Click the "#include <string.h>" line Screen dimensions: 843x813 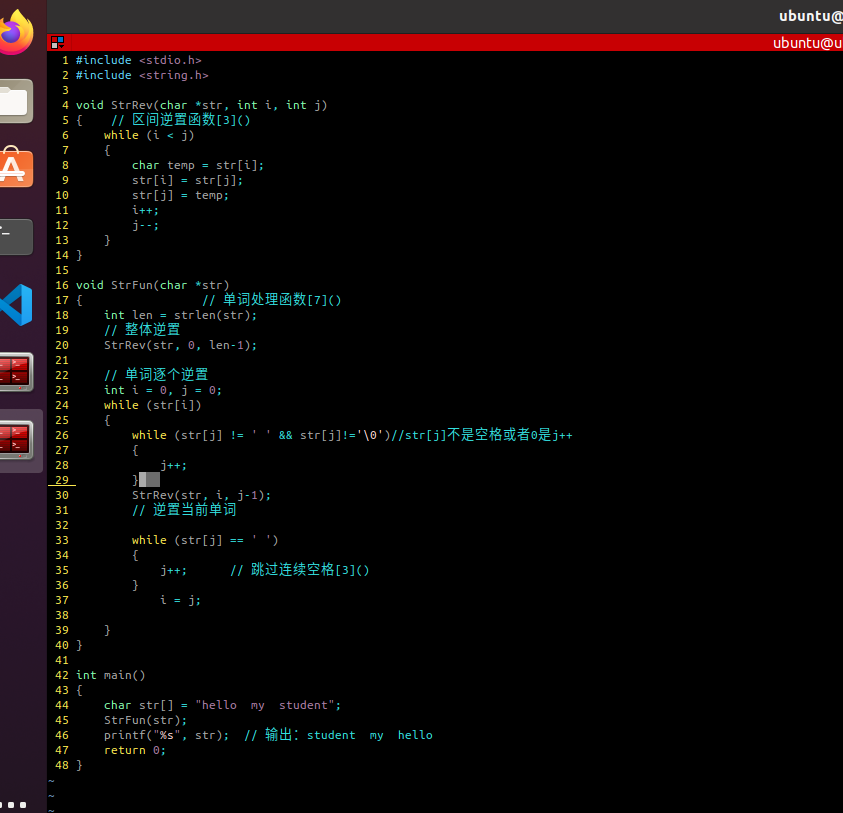click(142, 75)
